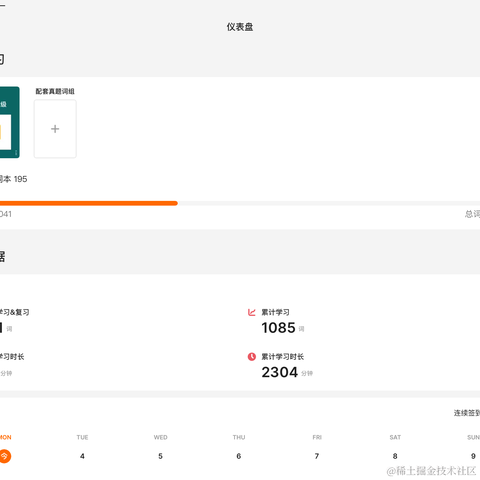Click the orange learning progress bar

[x=89, y=203]
